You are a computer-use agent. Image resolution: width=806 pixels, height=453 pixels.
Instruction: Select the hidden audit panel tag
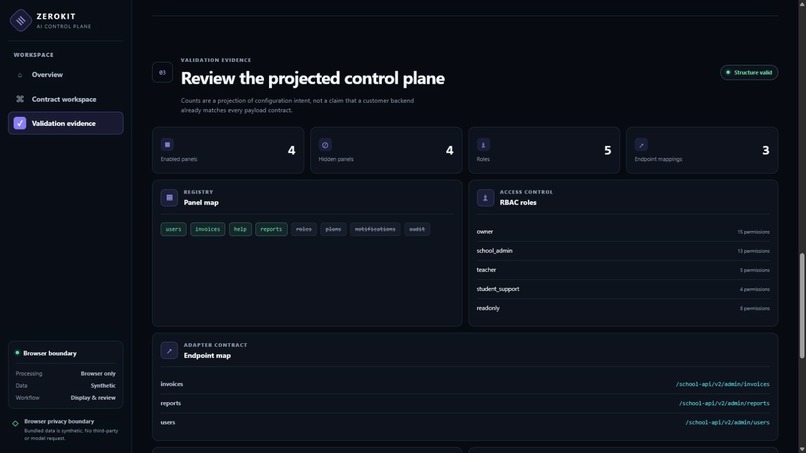pyautogui.click(x=417, y=229)
